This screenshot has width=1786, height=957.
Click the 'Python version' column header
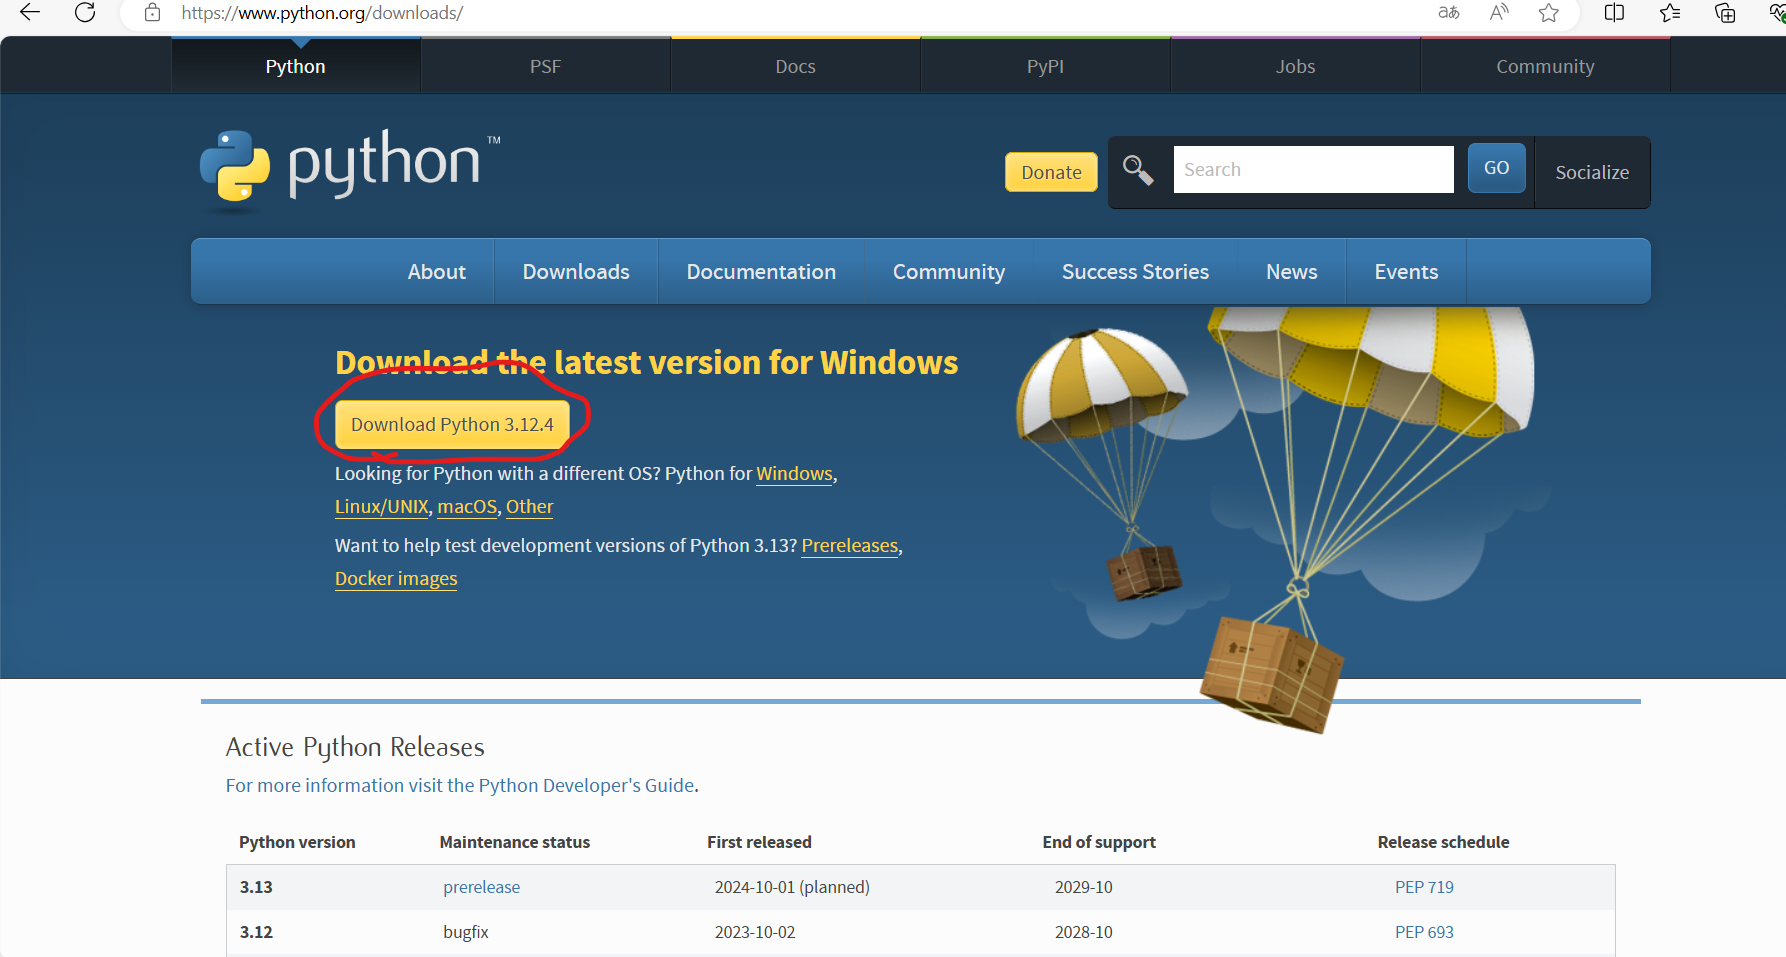[297, 842]
